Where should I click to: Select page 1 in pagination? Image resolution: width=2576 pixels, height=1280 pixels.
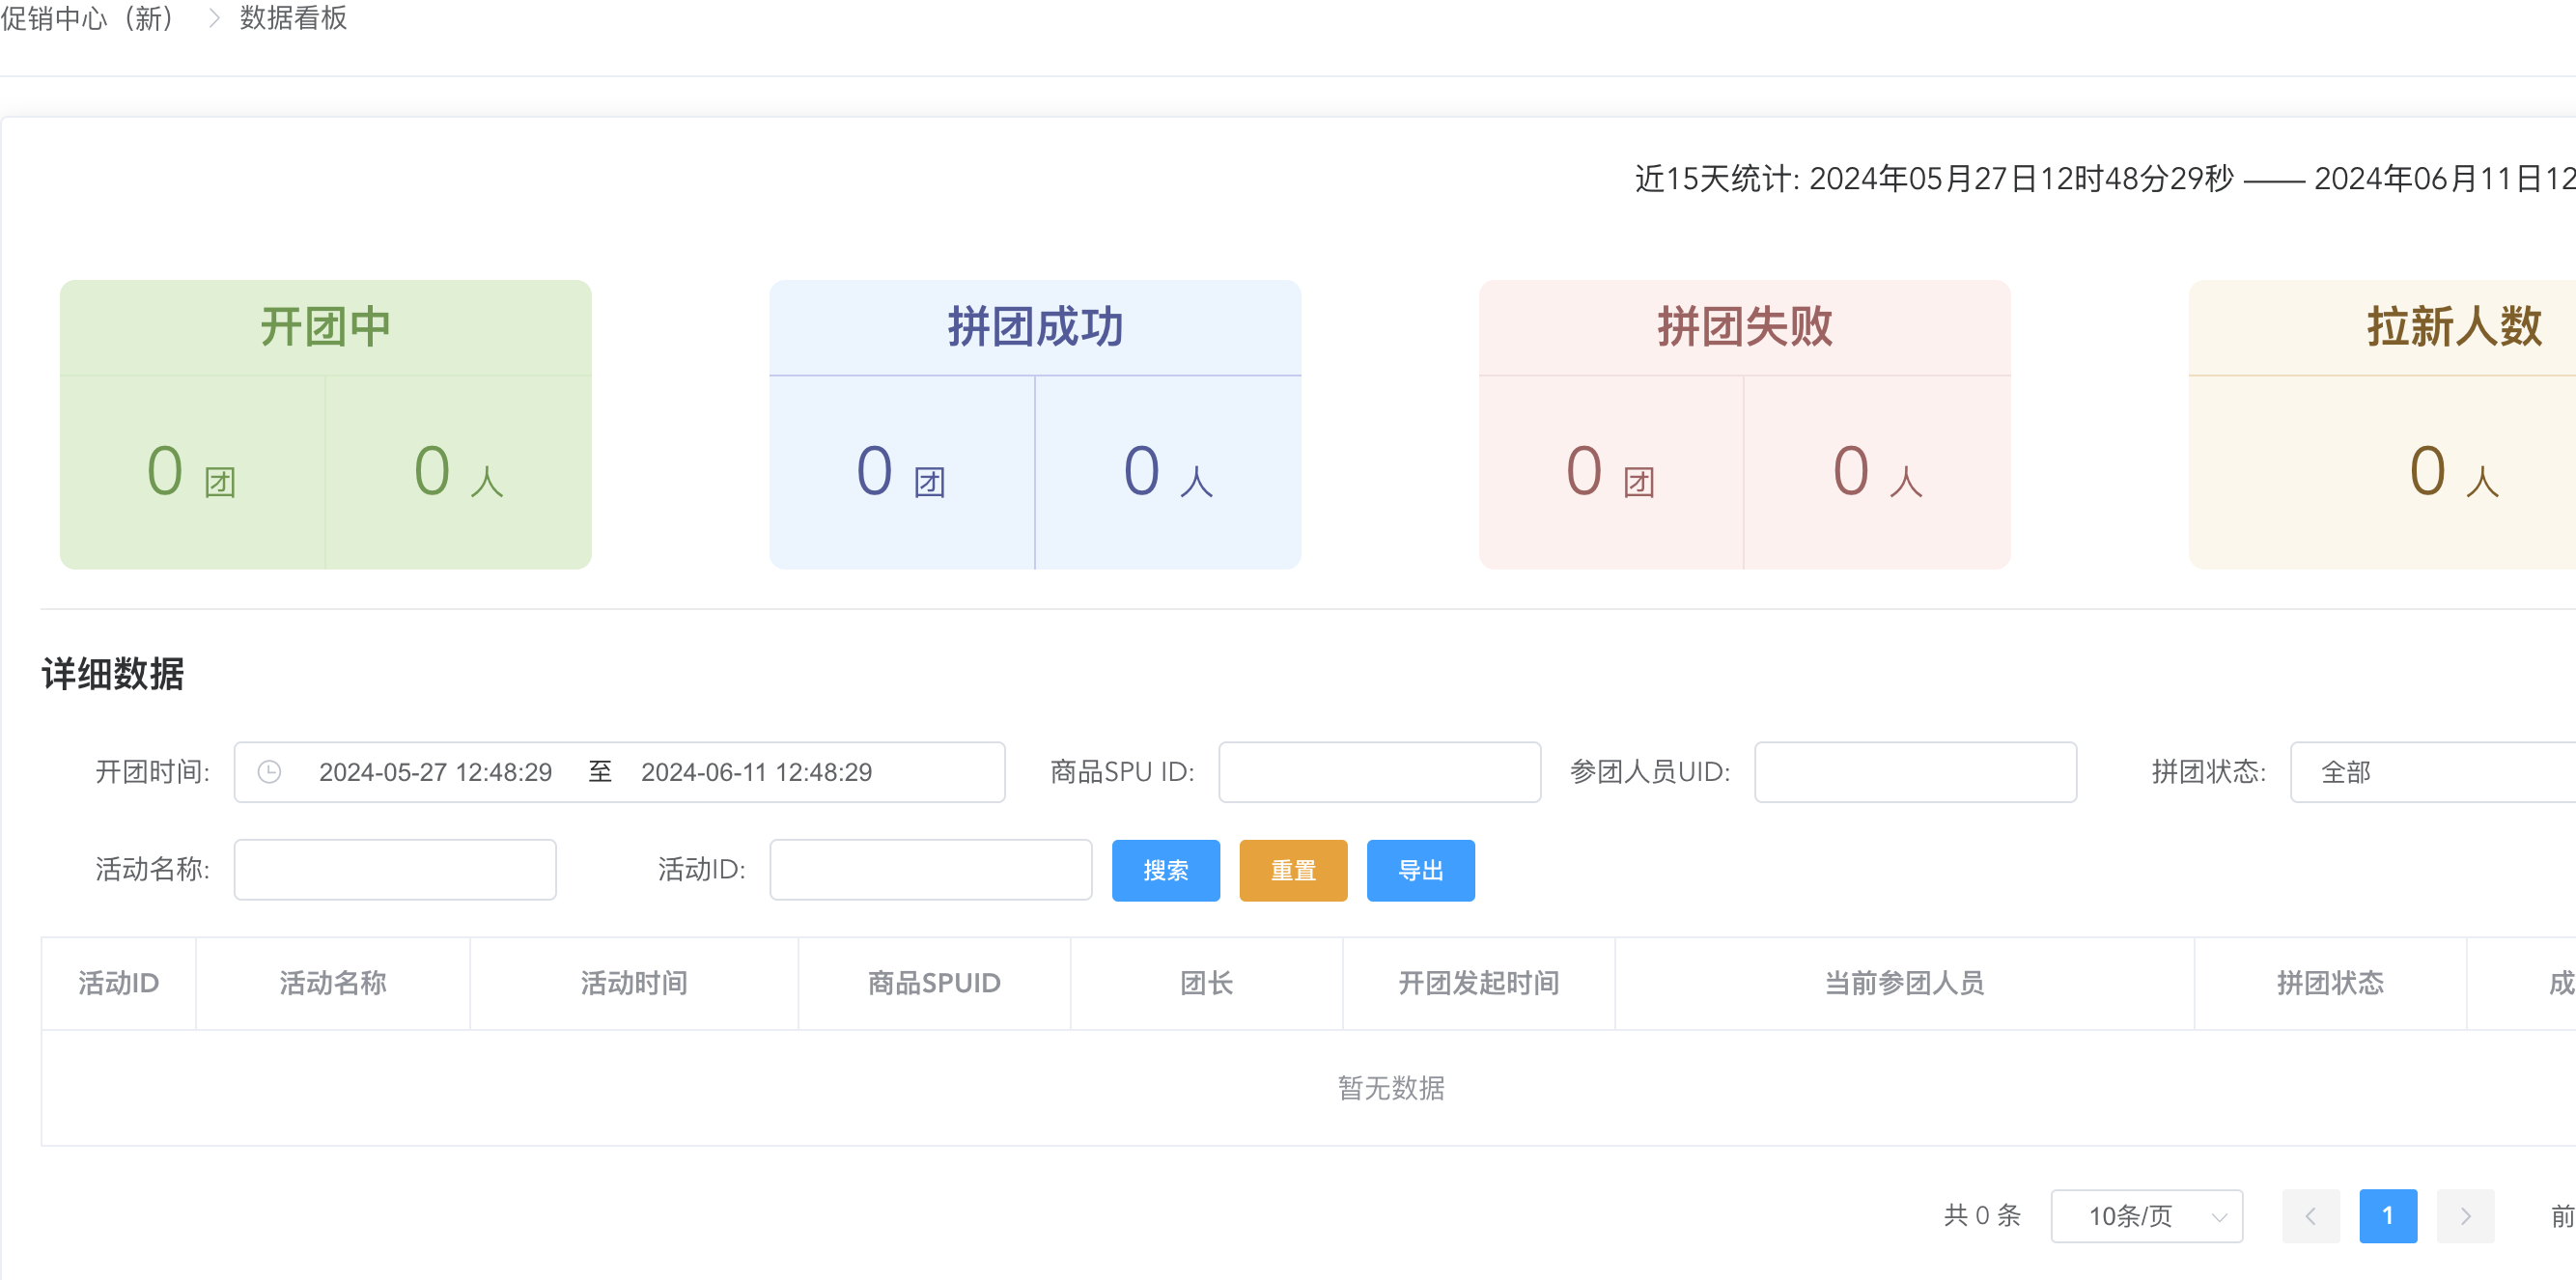click(2388, 1216)
